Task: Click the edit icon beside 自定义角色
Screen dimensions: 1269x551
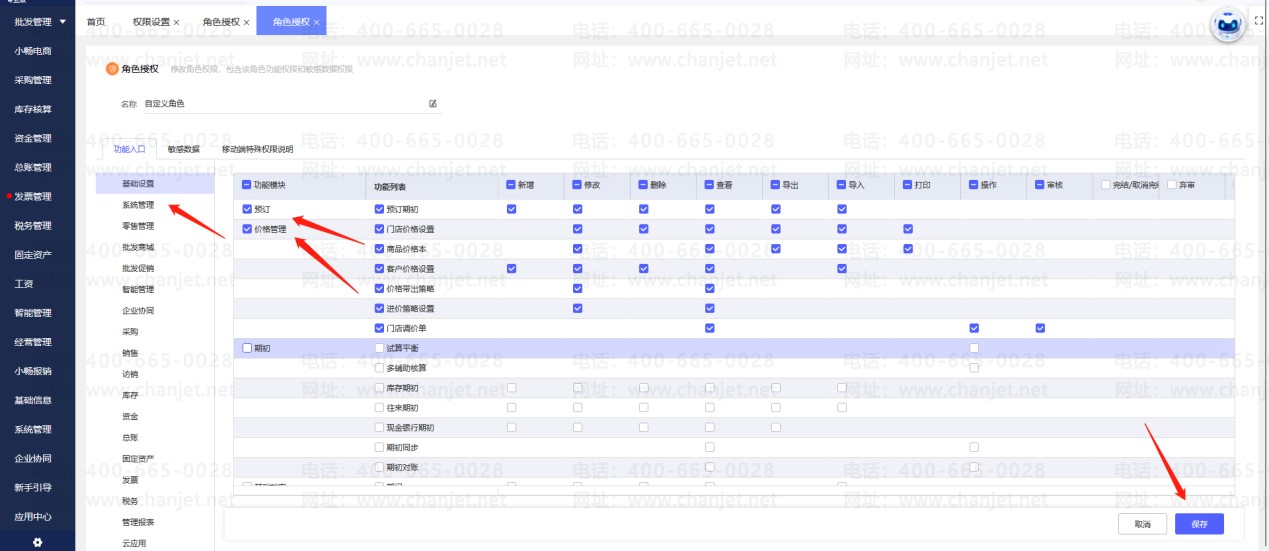Action: pos(433,103)
